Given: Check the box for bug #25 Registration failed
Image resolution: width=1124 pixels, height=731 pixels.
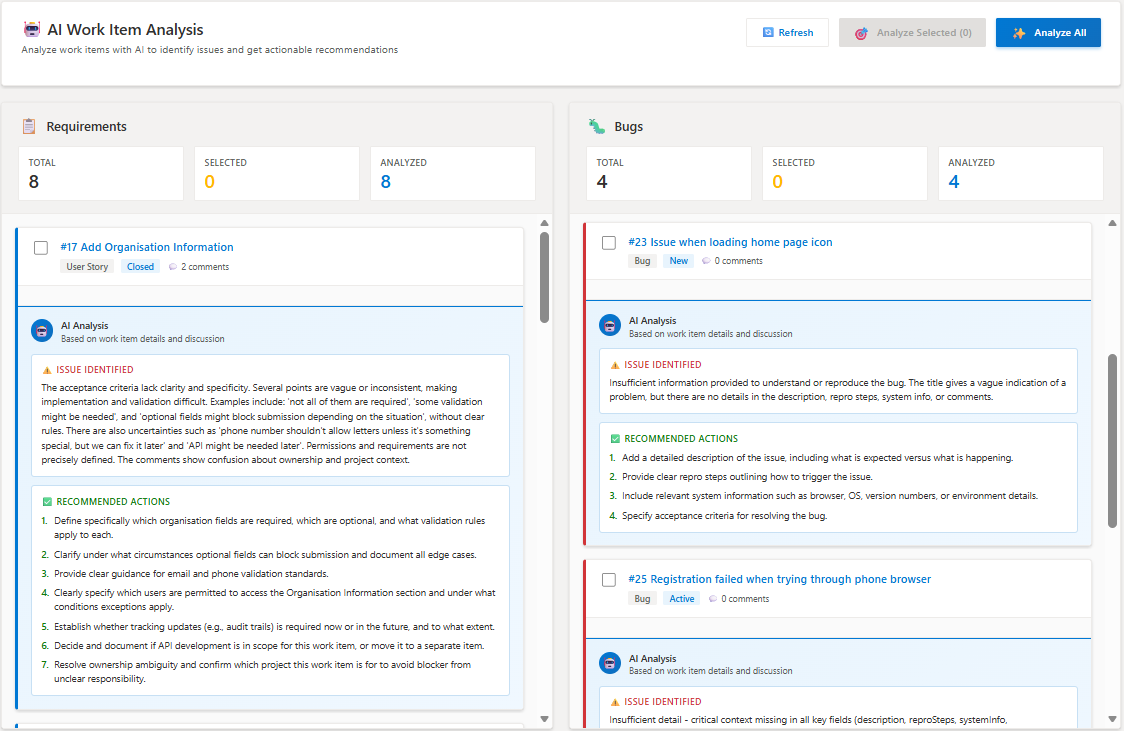Looking at the screenshot, I should [609, 580].
